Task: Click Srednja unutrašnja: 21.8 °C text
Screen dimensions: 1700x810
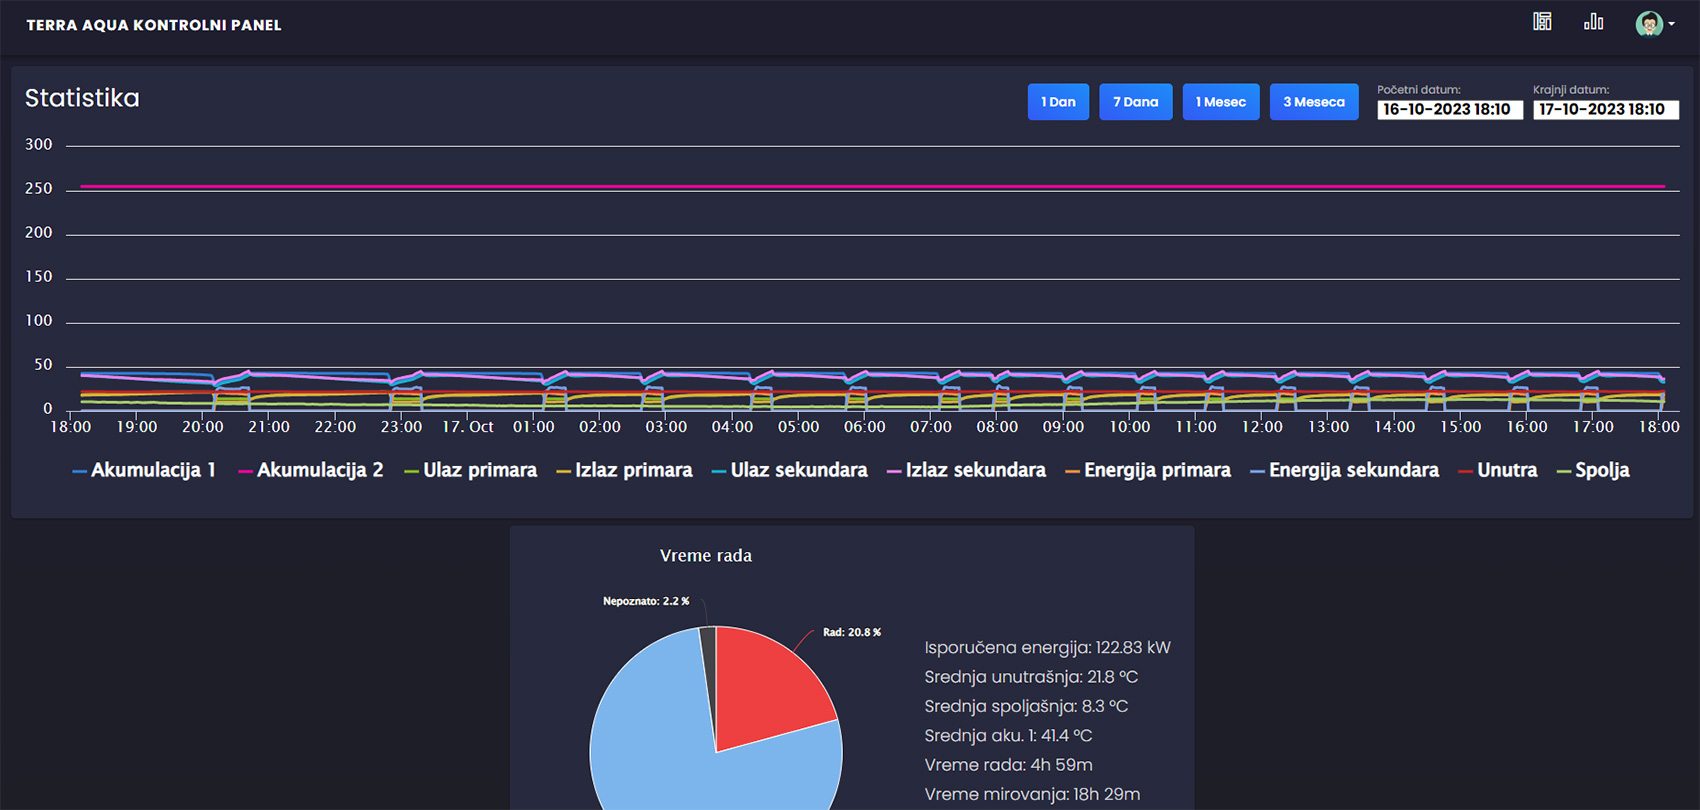Action: pos(1031,677)
